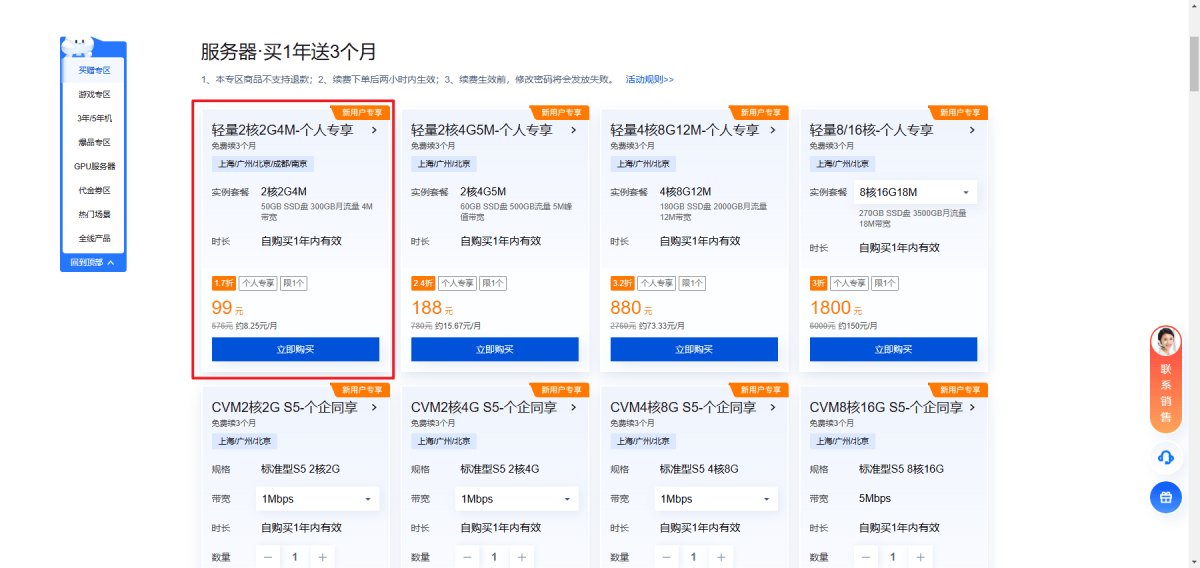Open 1Mbps bandwidth dropdown for CVM4核8G S5
The height and width of the screenshot is (568, 1200).
(716, 499)
